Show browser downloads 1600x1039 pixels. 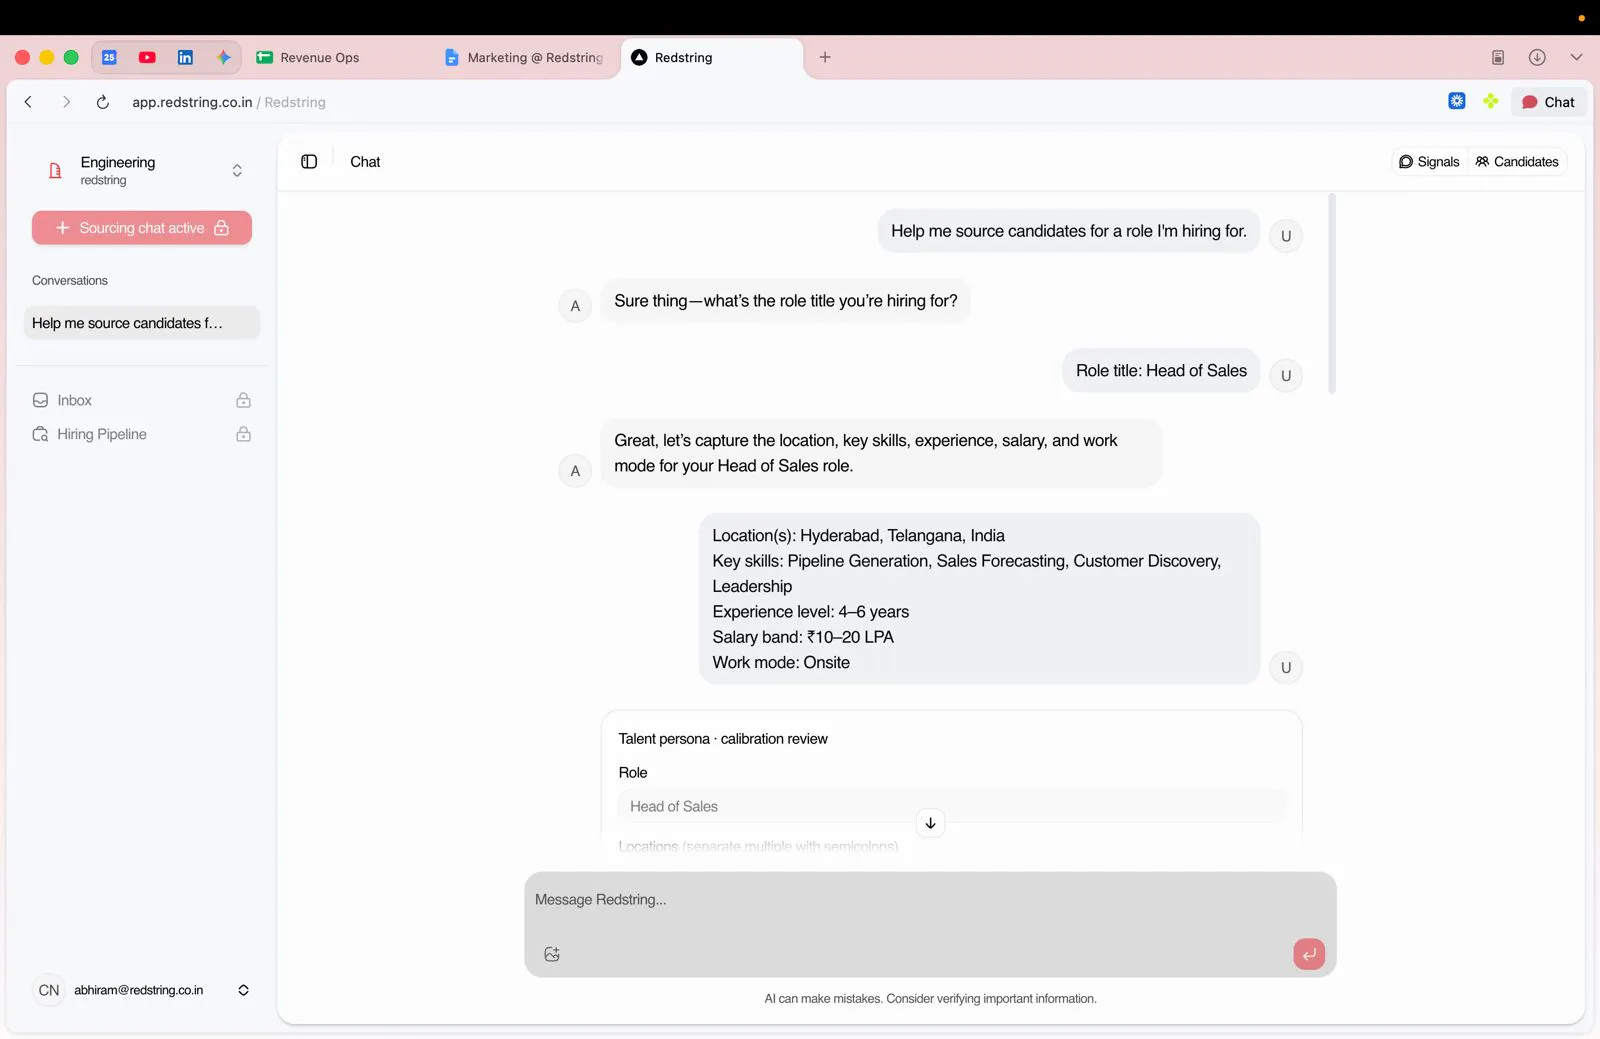[1537, 57]
